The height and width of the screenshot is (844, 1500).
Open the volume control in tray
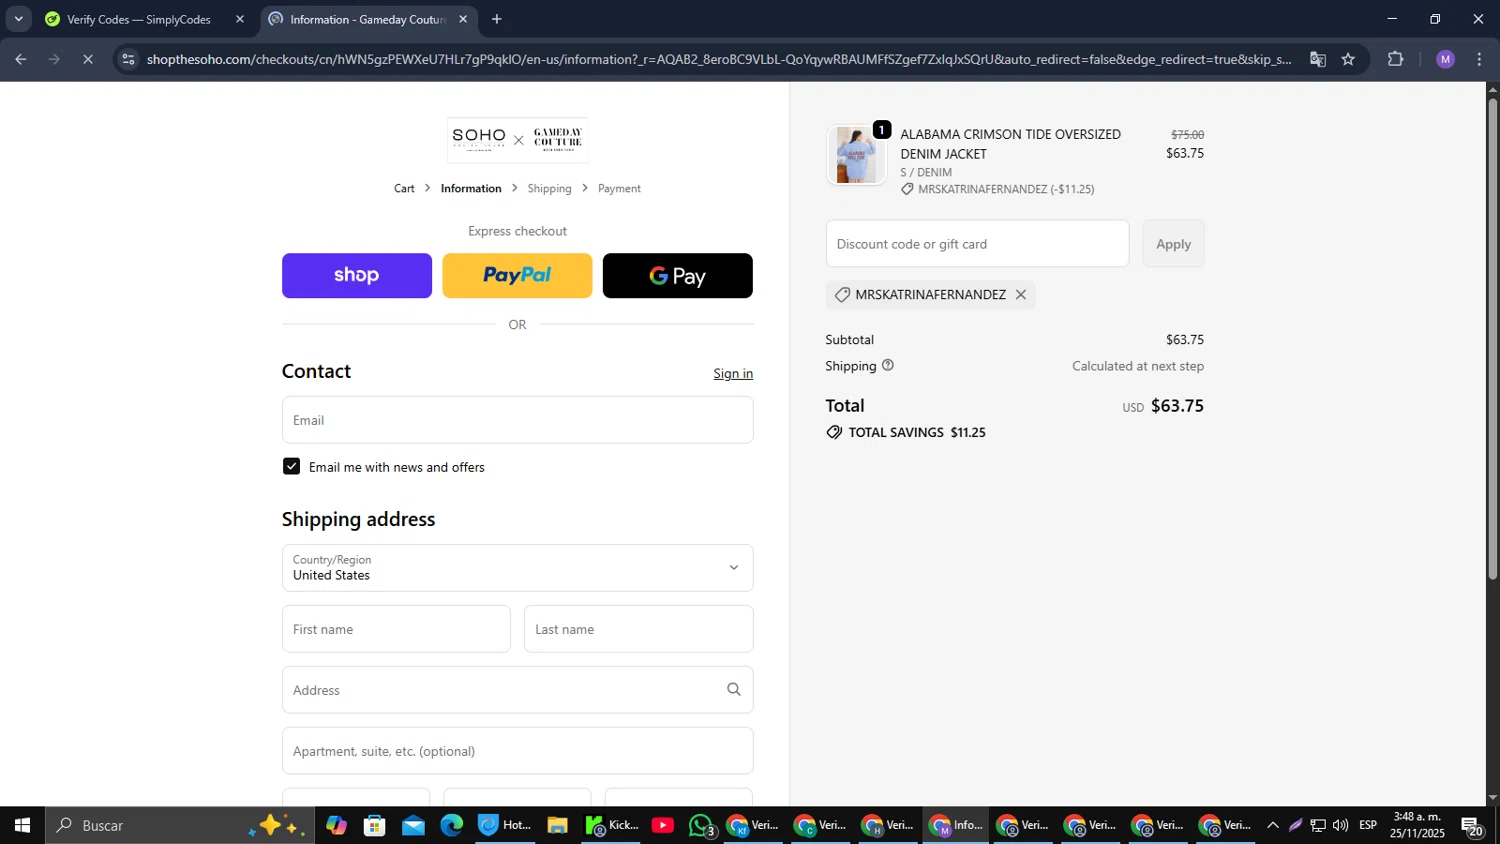[x=1341, y=825]
